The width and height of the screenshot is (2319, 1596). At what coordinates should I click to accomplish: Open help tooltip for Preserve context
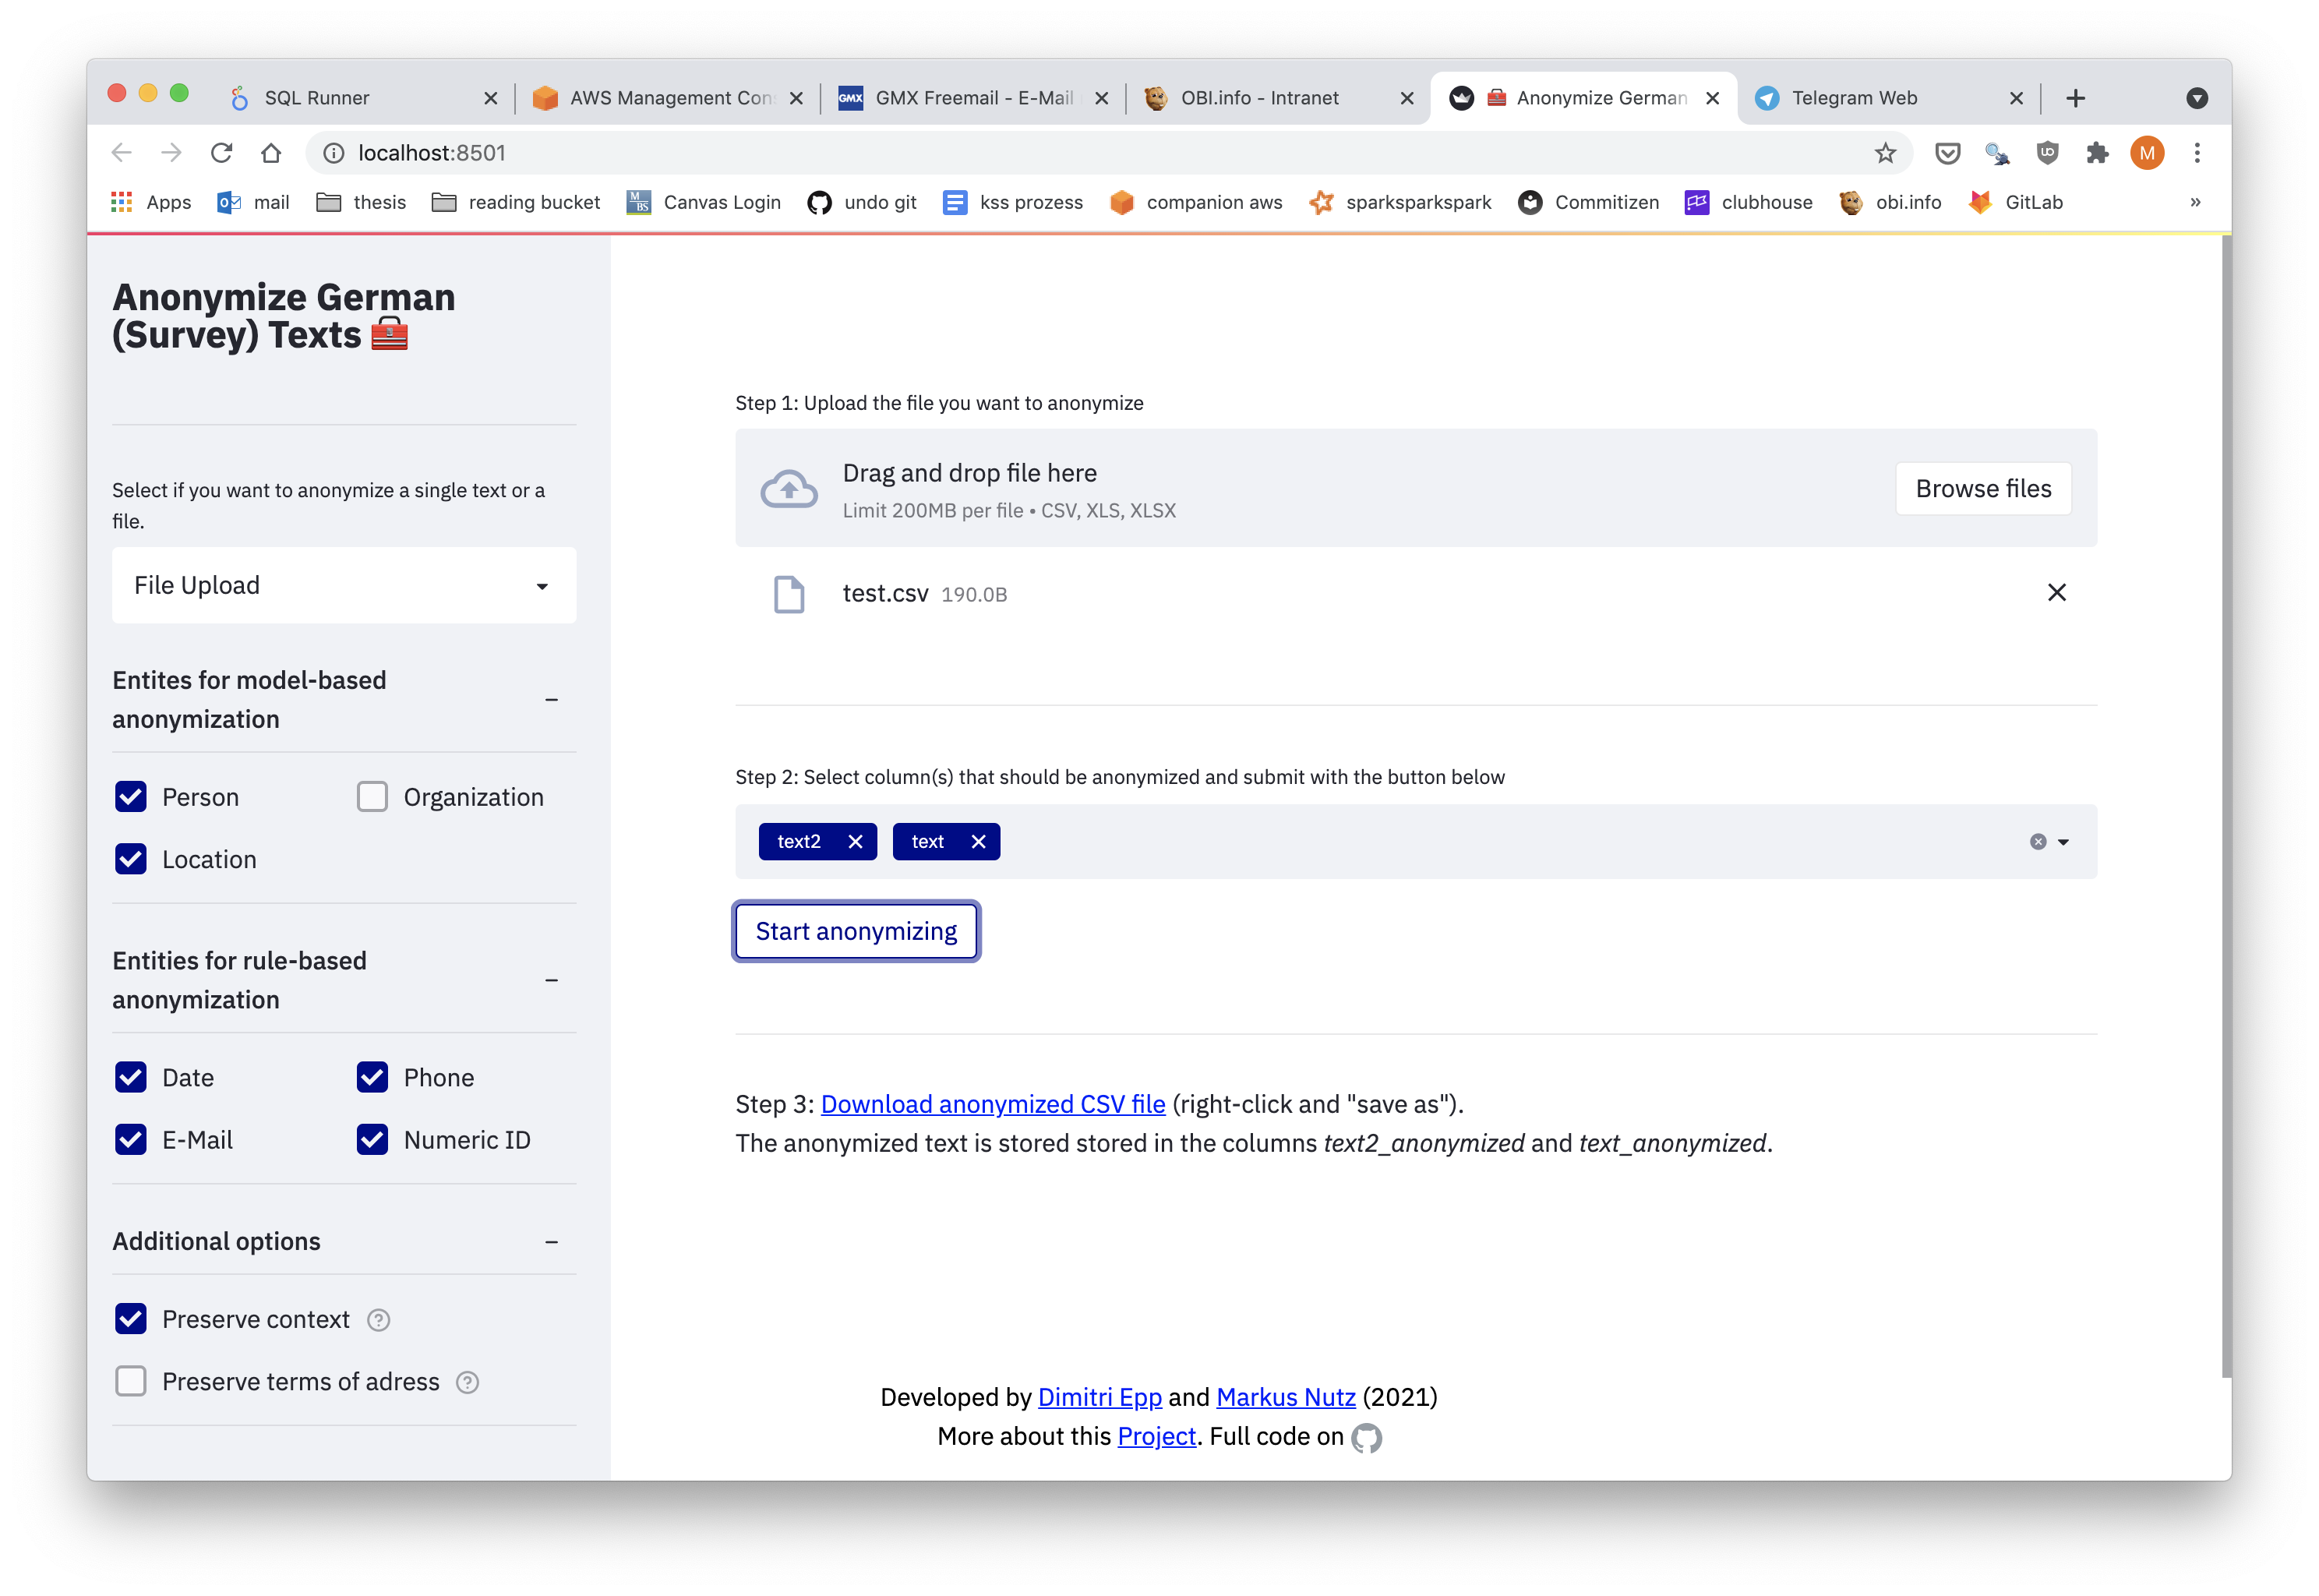coord(378,1320)
